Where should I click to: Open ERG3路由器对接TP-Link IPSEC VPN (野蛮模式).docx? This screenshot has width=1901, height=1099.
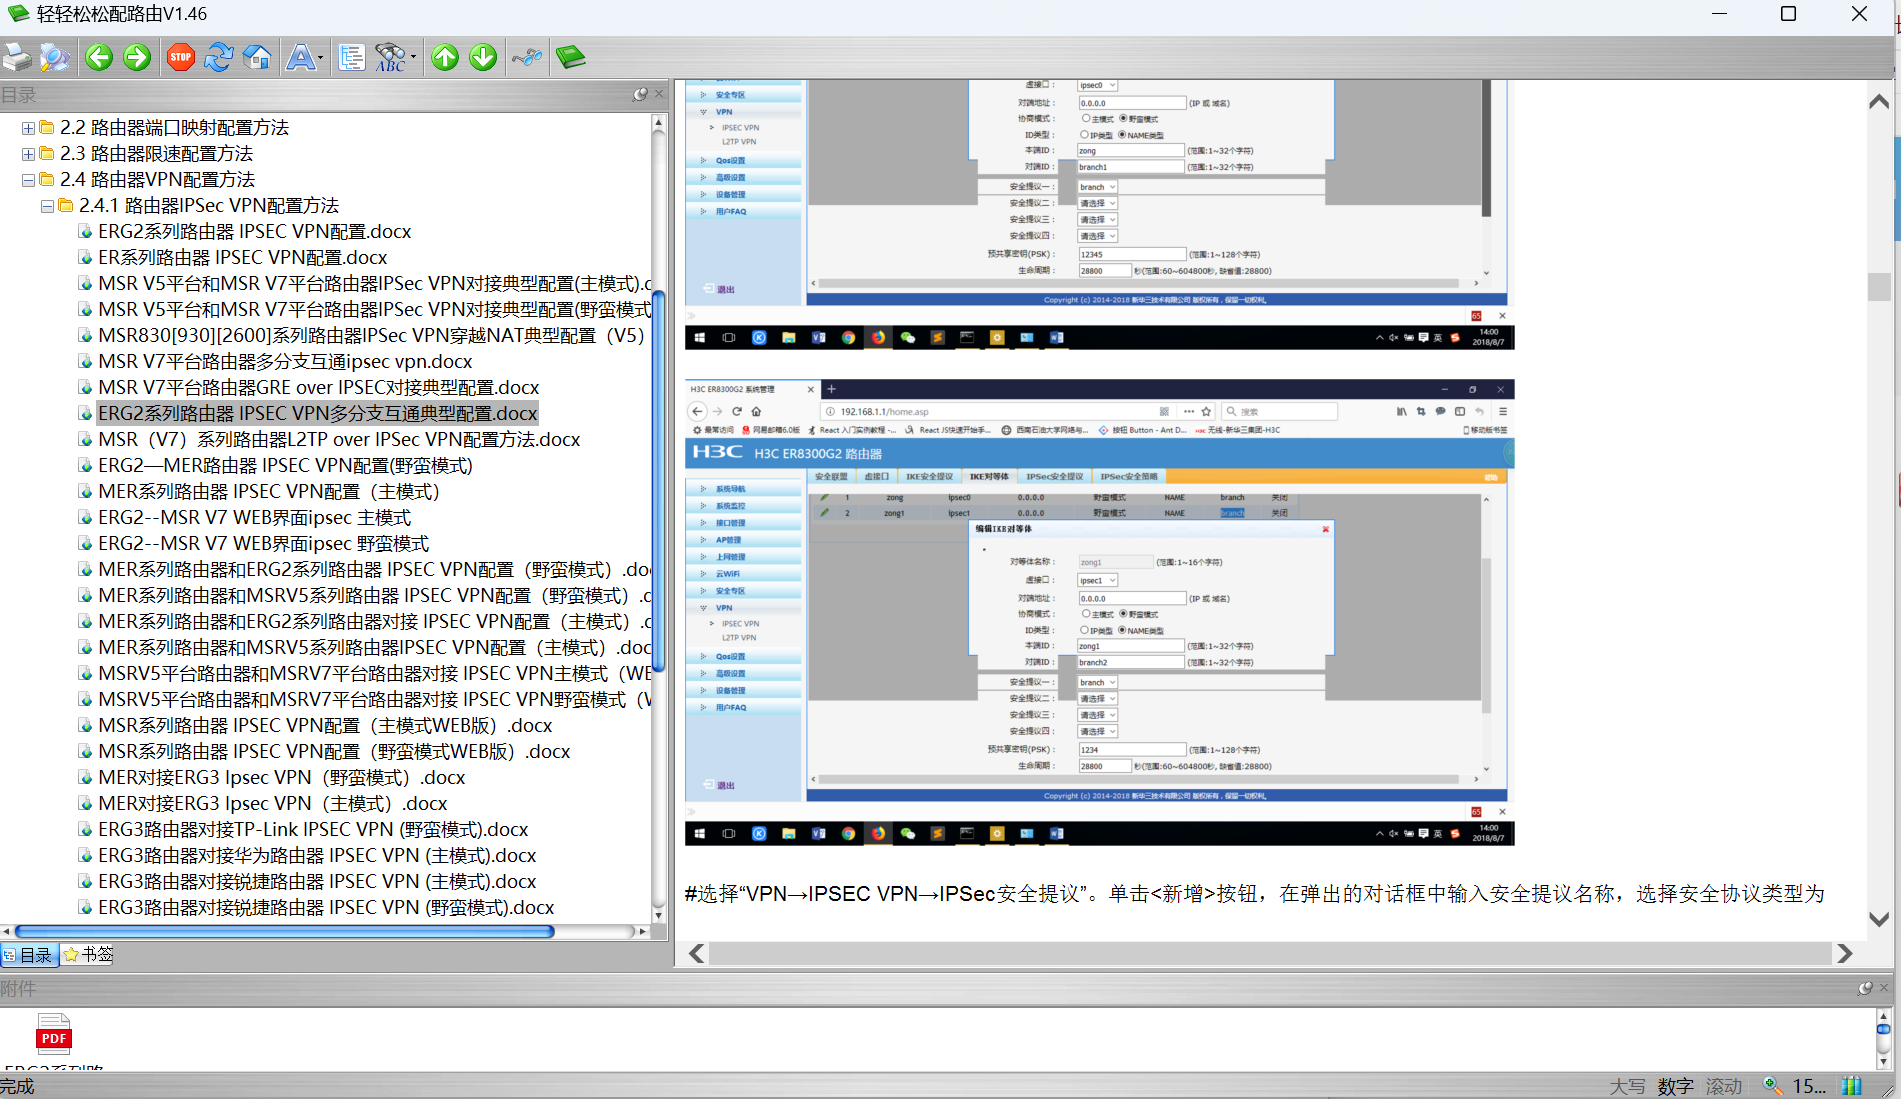click(313, 830)
